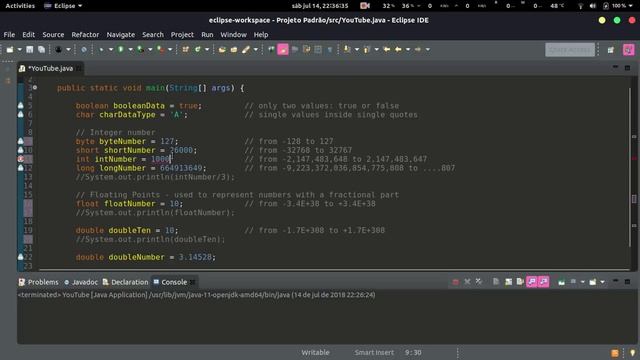Click the warning marker on line 5
This screenshot has width=640, height=360.
[x=21, y=106]
